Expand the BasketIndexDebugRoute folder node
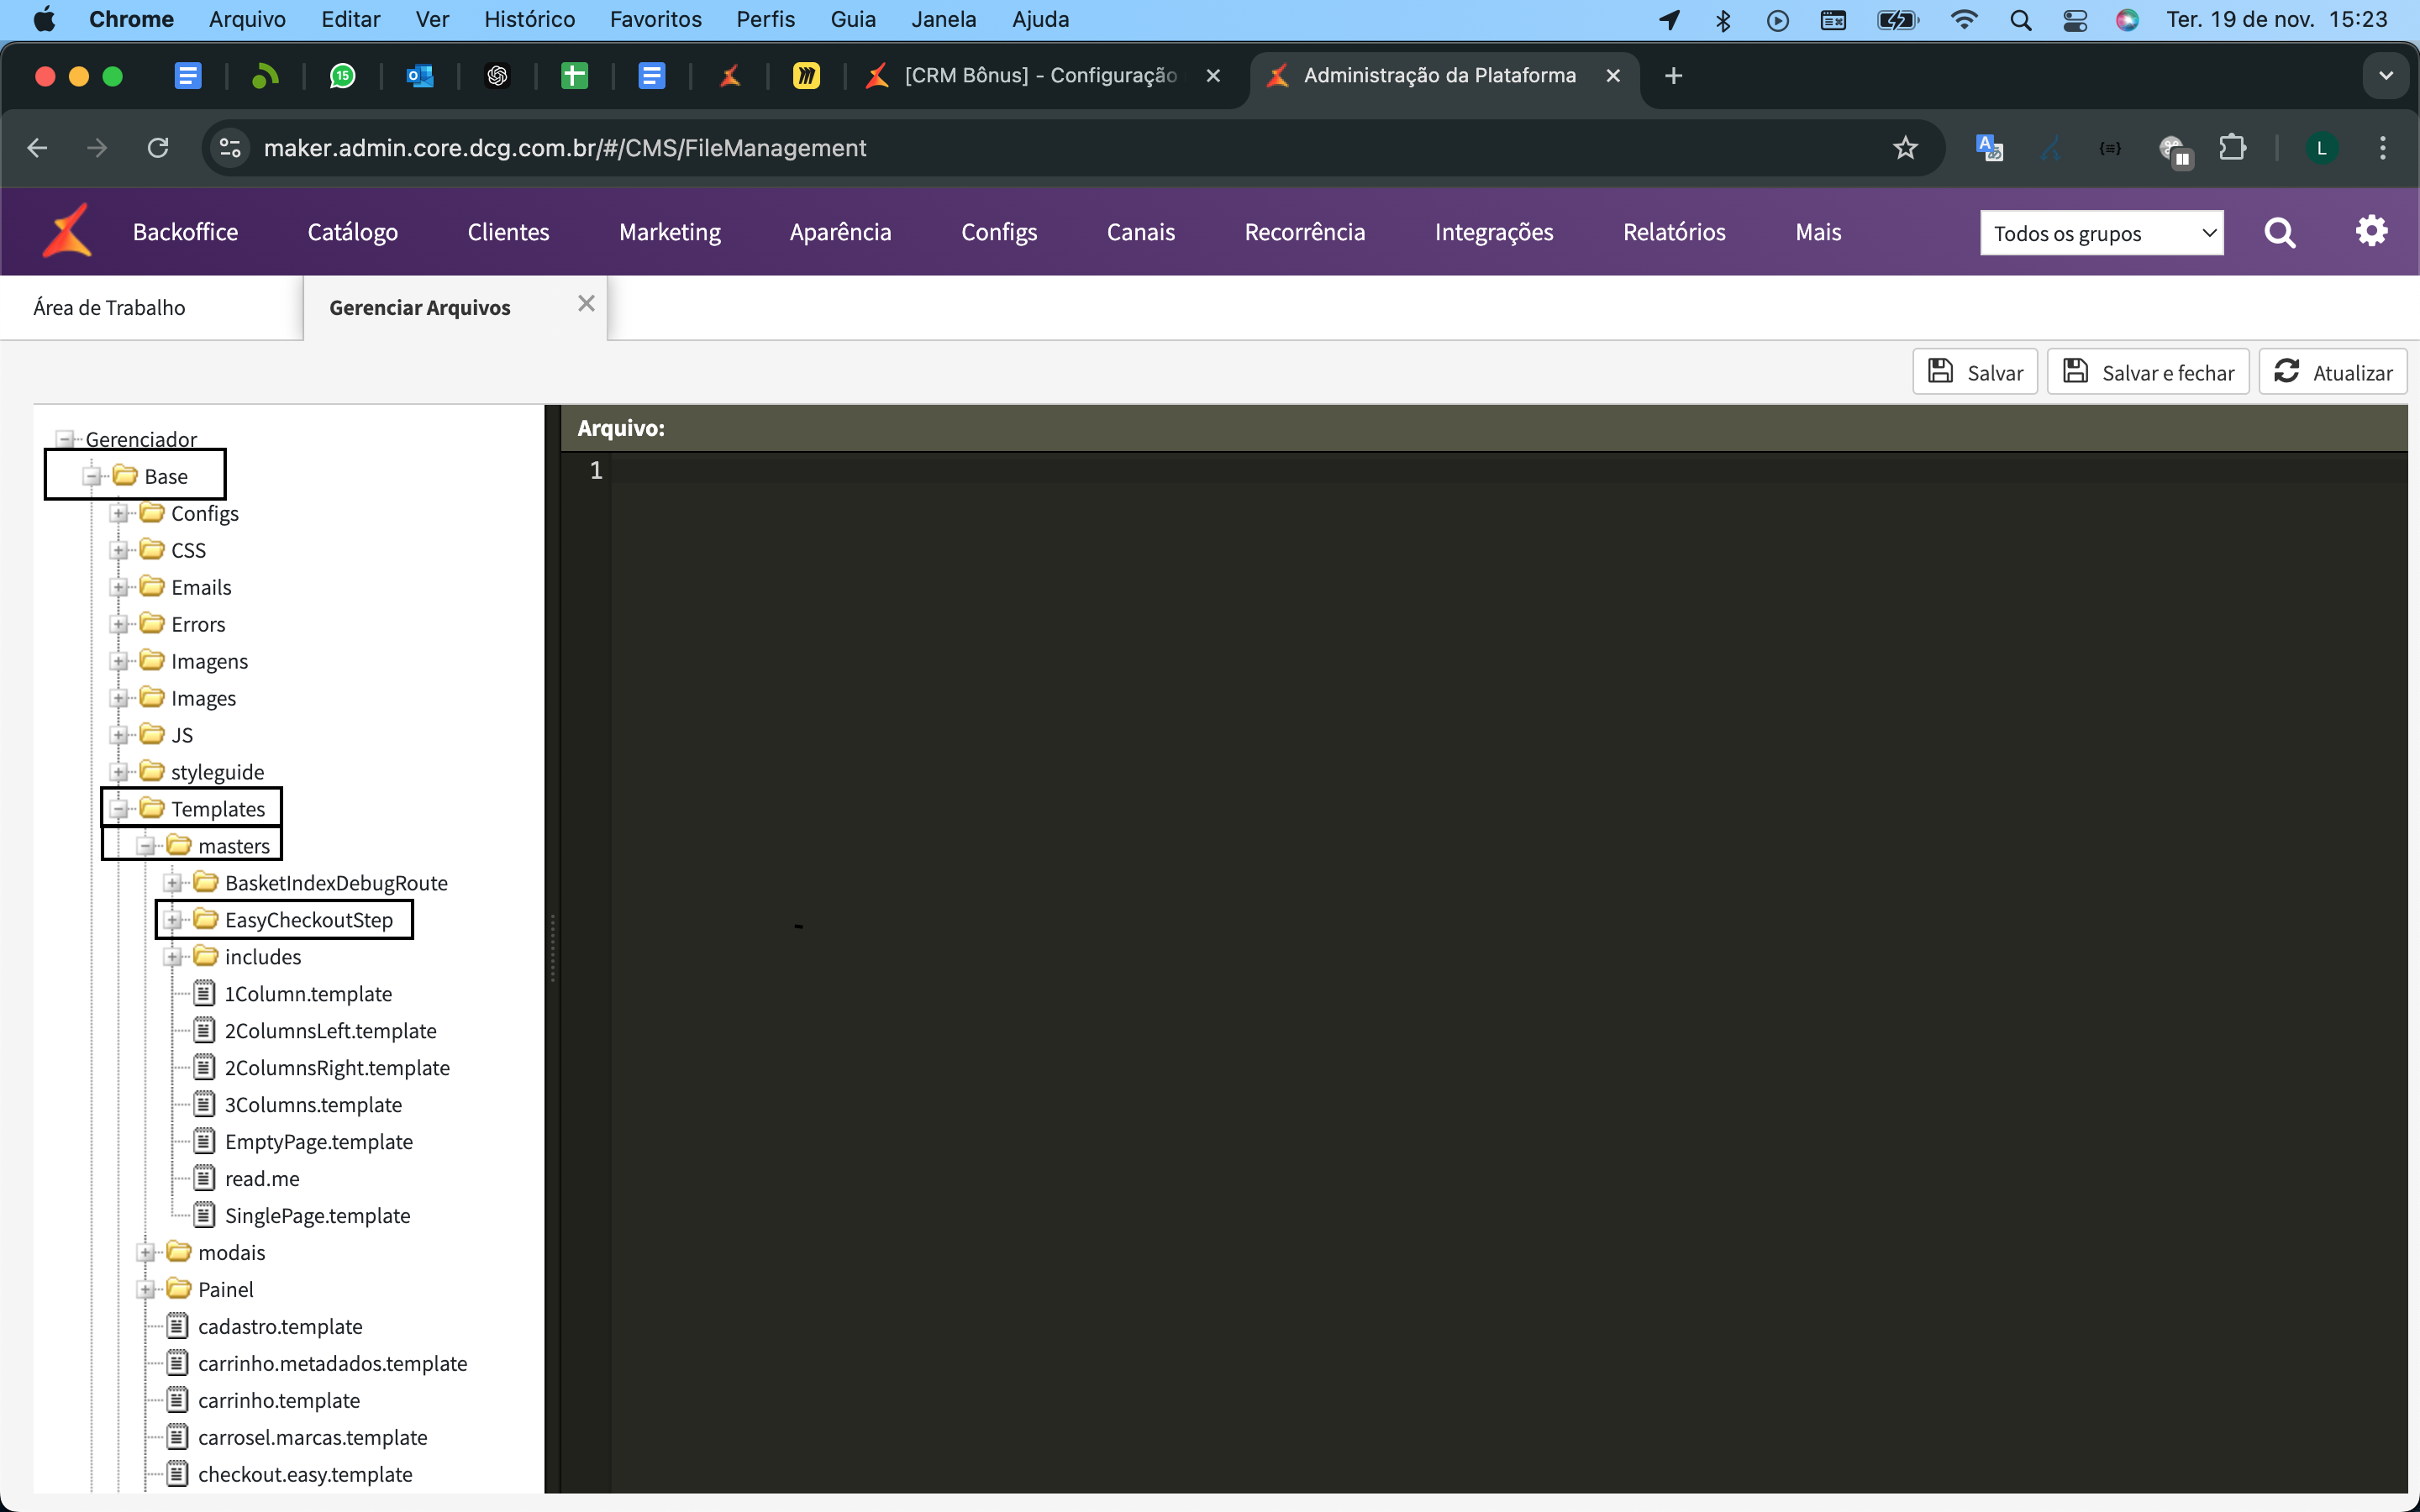This screenshot has width=2420, height=1512. pos(173,883)
